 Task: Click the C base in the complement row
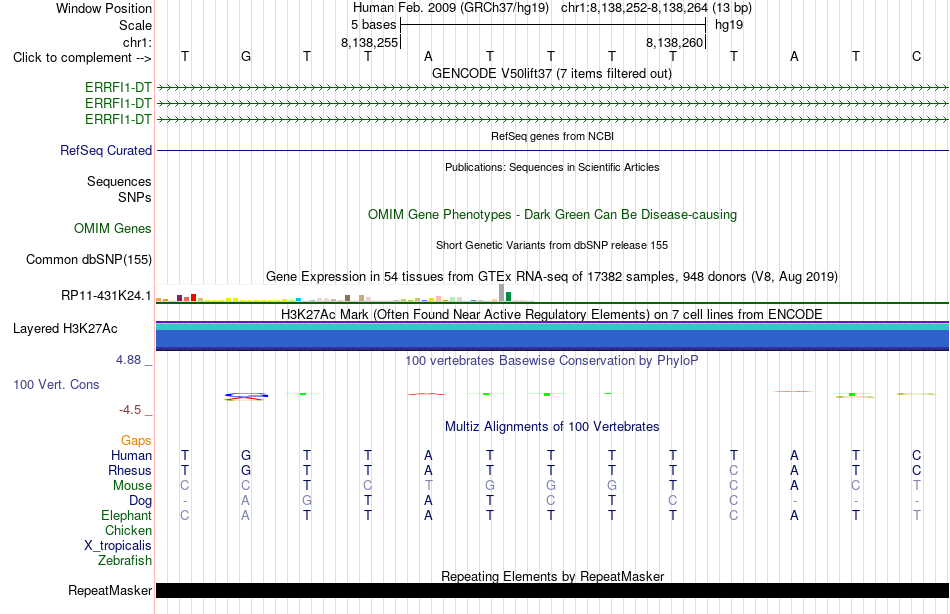pyautogui.click(x=916, y=56)
